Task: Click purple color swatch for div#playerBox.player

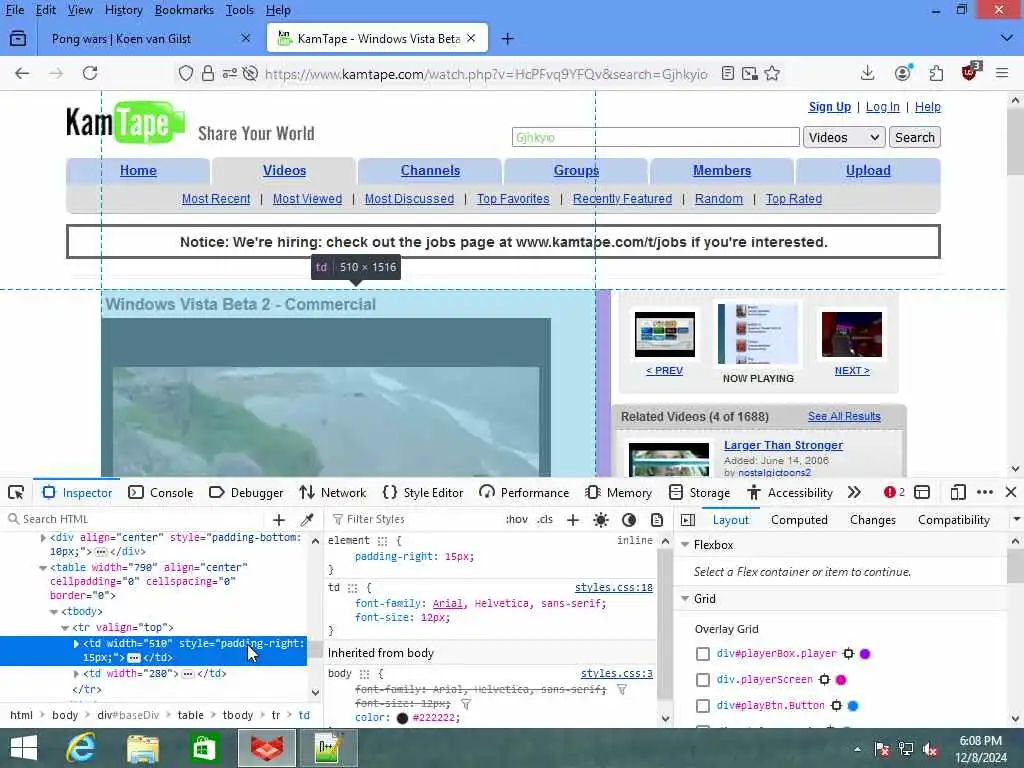Action: click(x=865, y=654)
